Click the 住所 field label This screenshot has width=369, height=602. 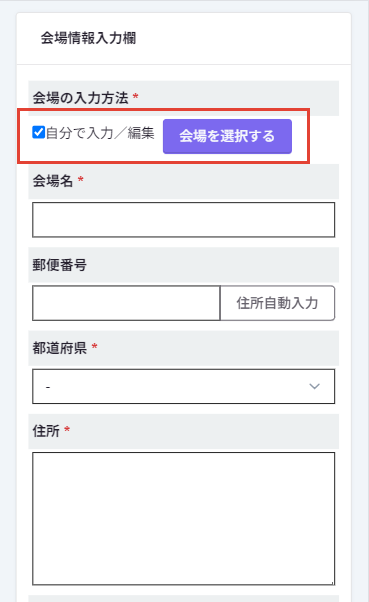(46, 431)
